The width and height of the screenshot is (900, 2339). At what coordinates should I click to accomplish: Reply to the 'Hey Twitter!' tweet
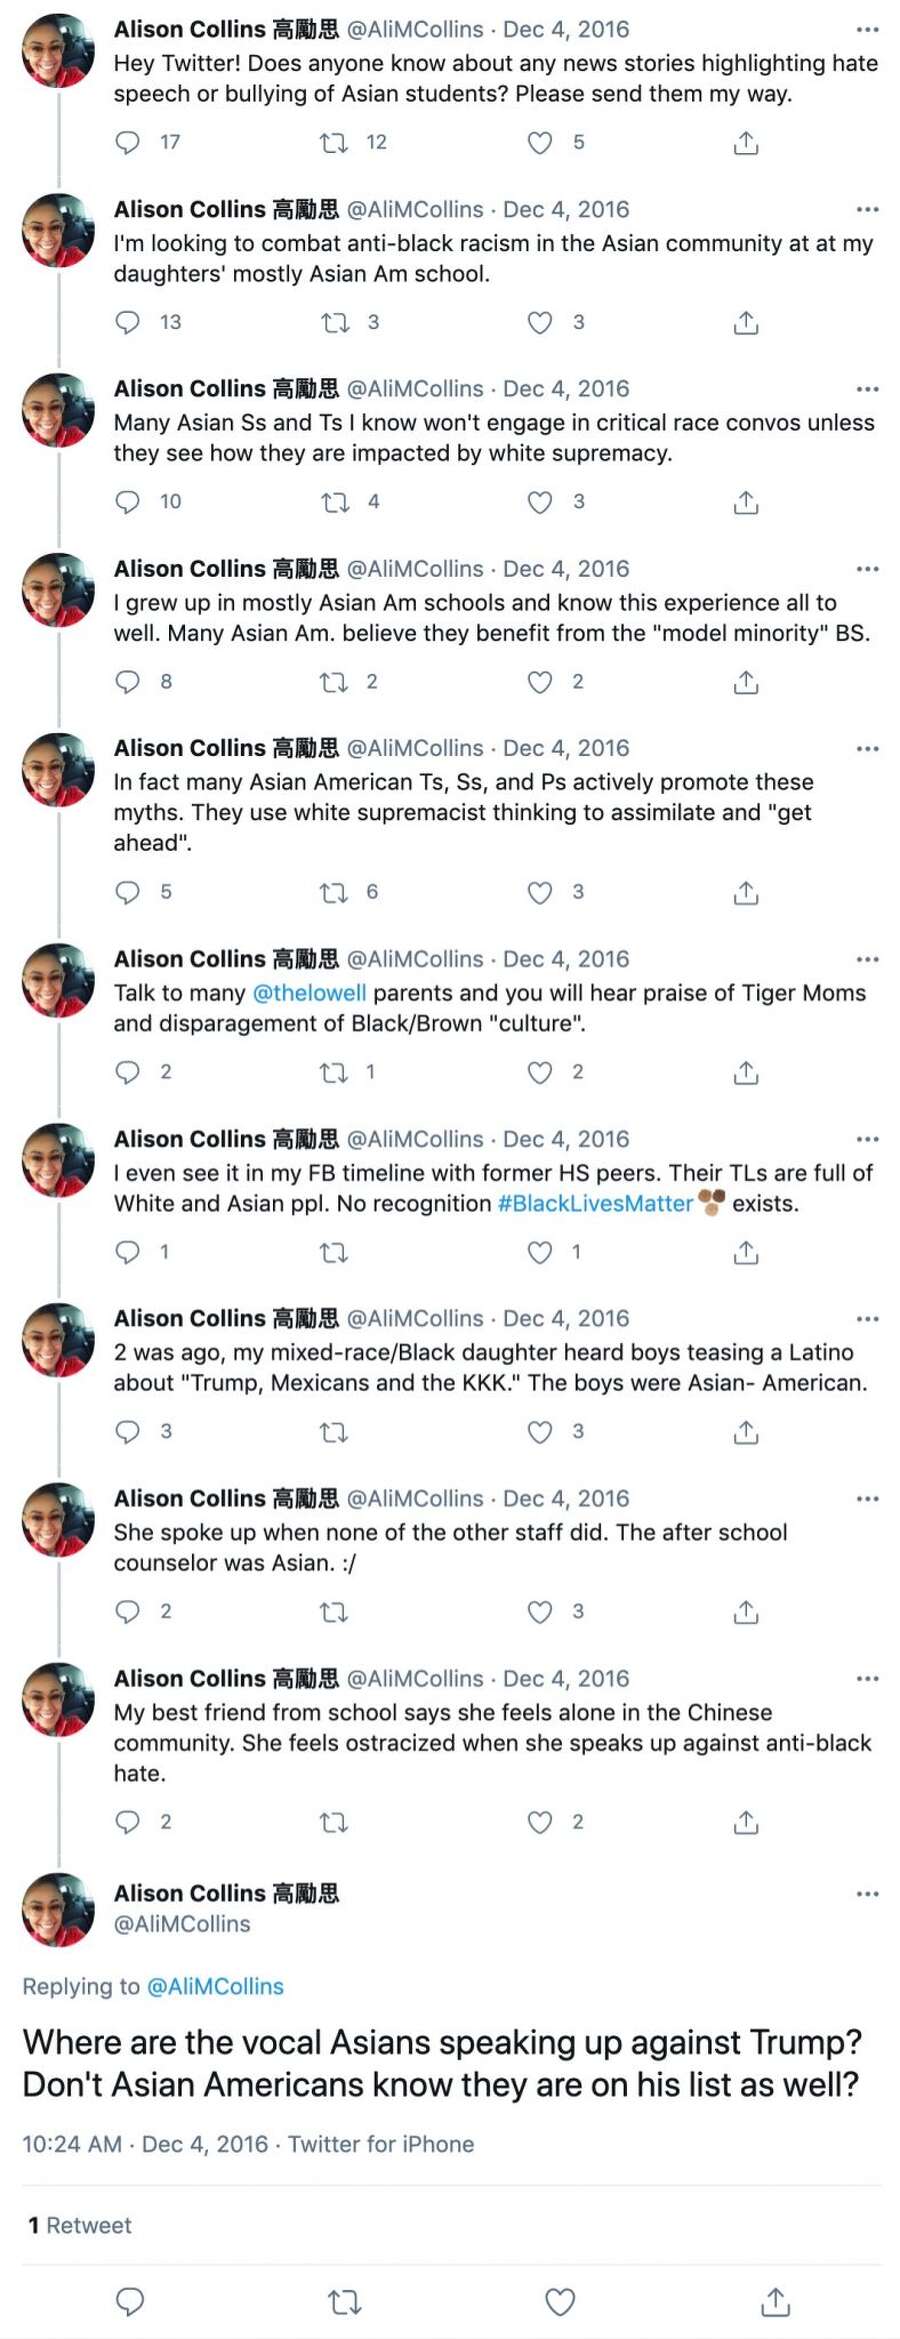click(128, 142)
